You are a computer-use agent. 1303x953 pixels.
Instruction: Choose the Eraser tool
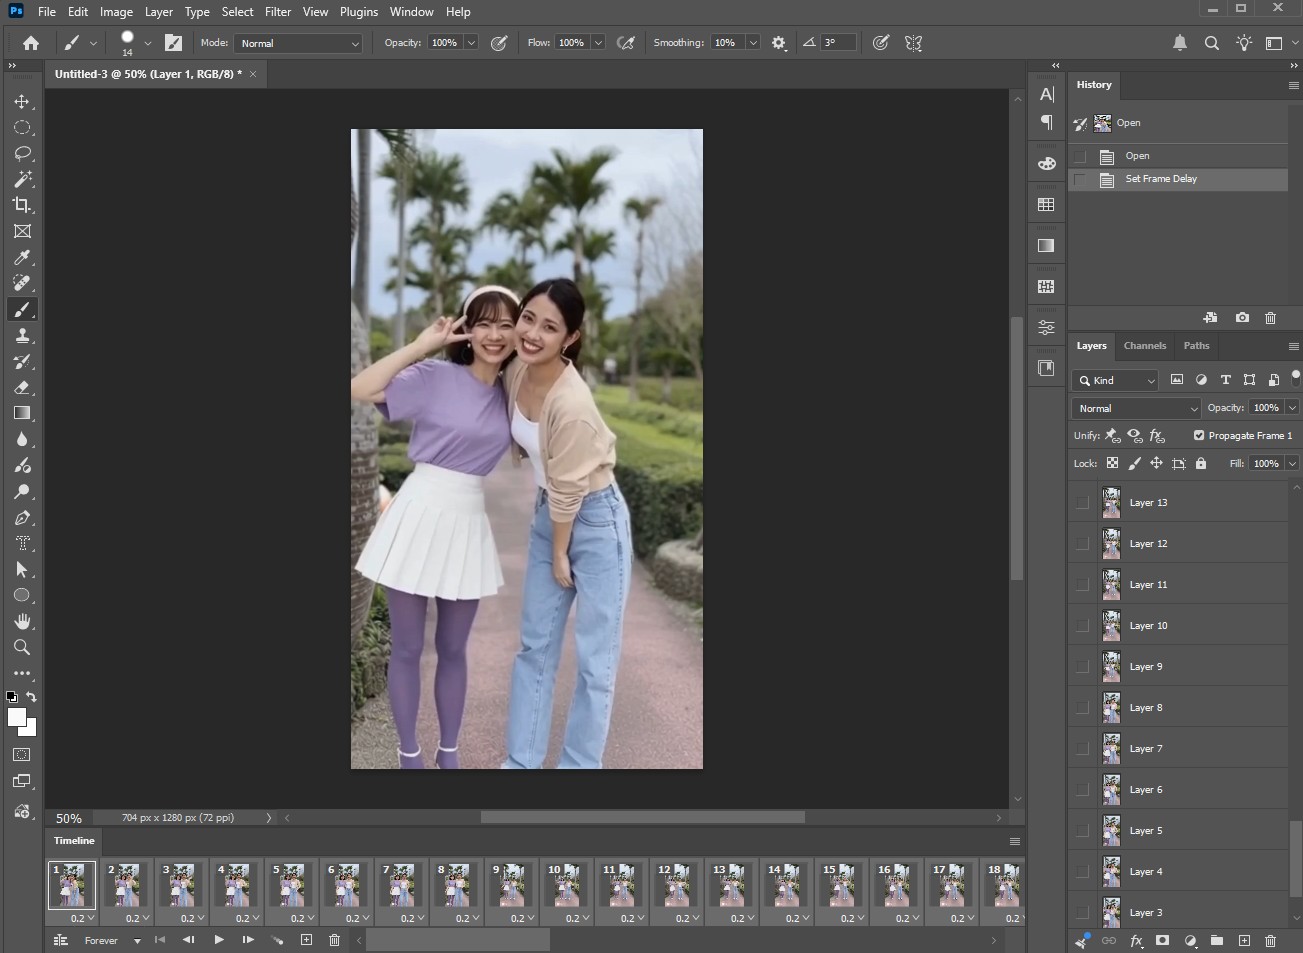click(x=22, y=387)
